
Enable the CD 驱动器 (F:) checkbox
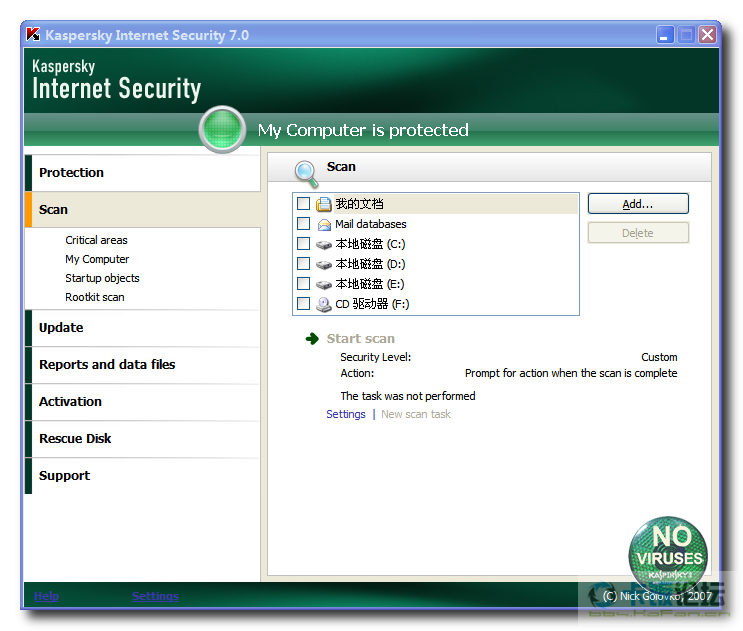(303, 303)
